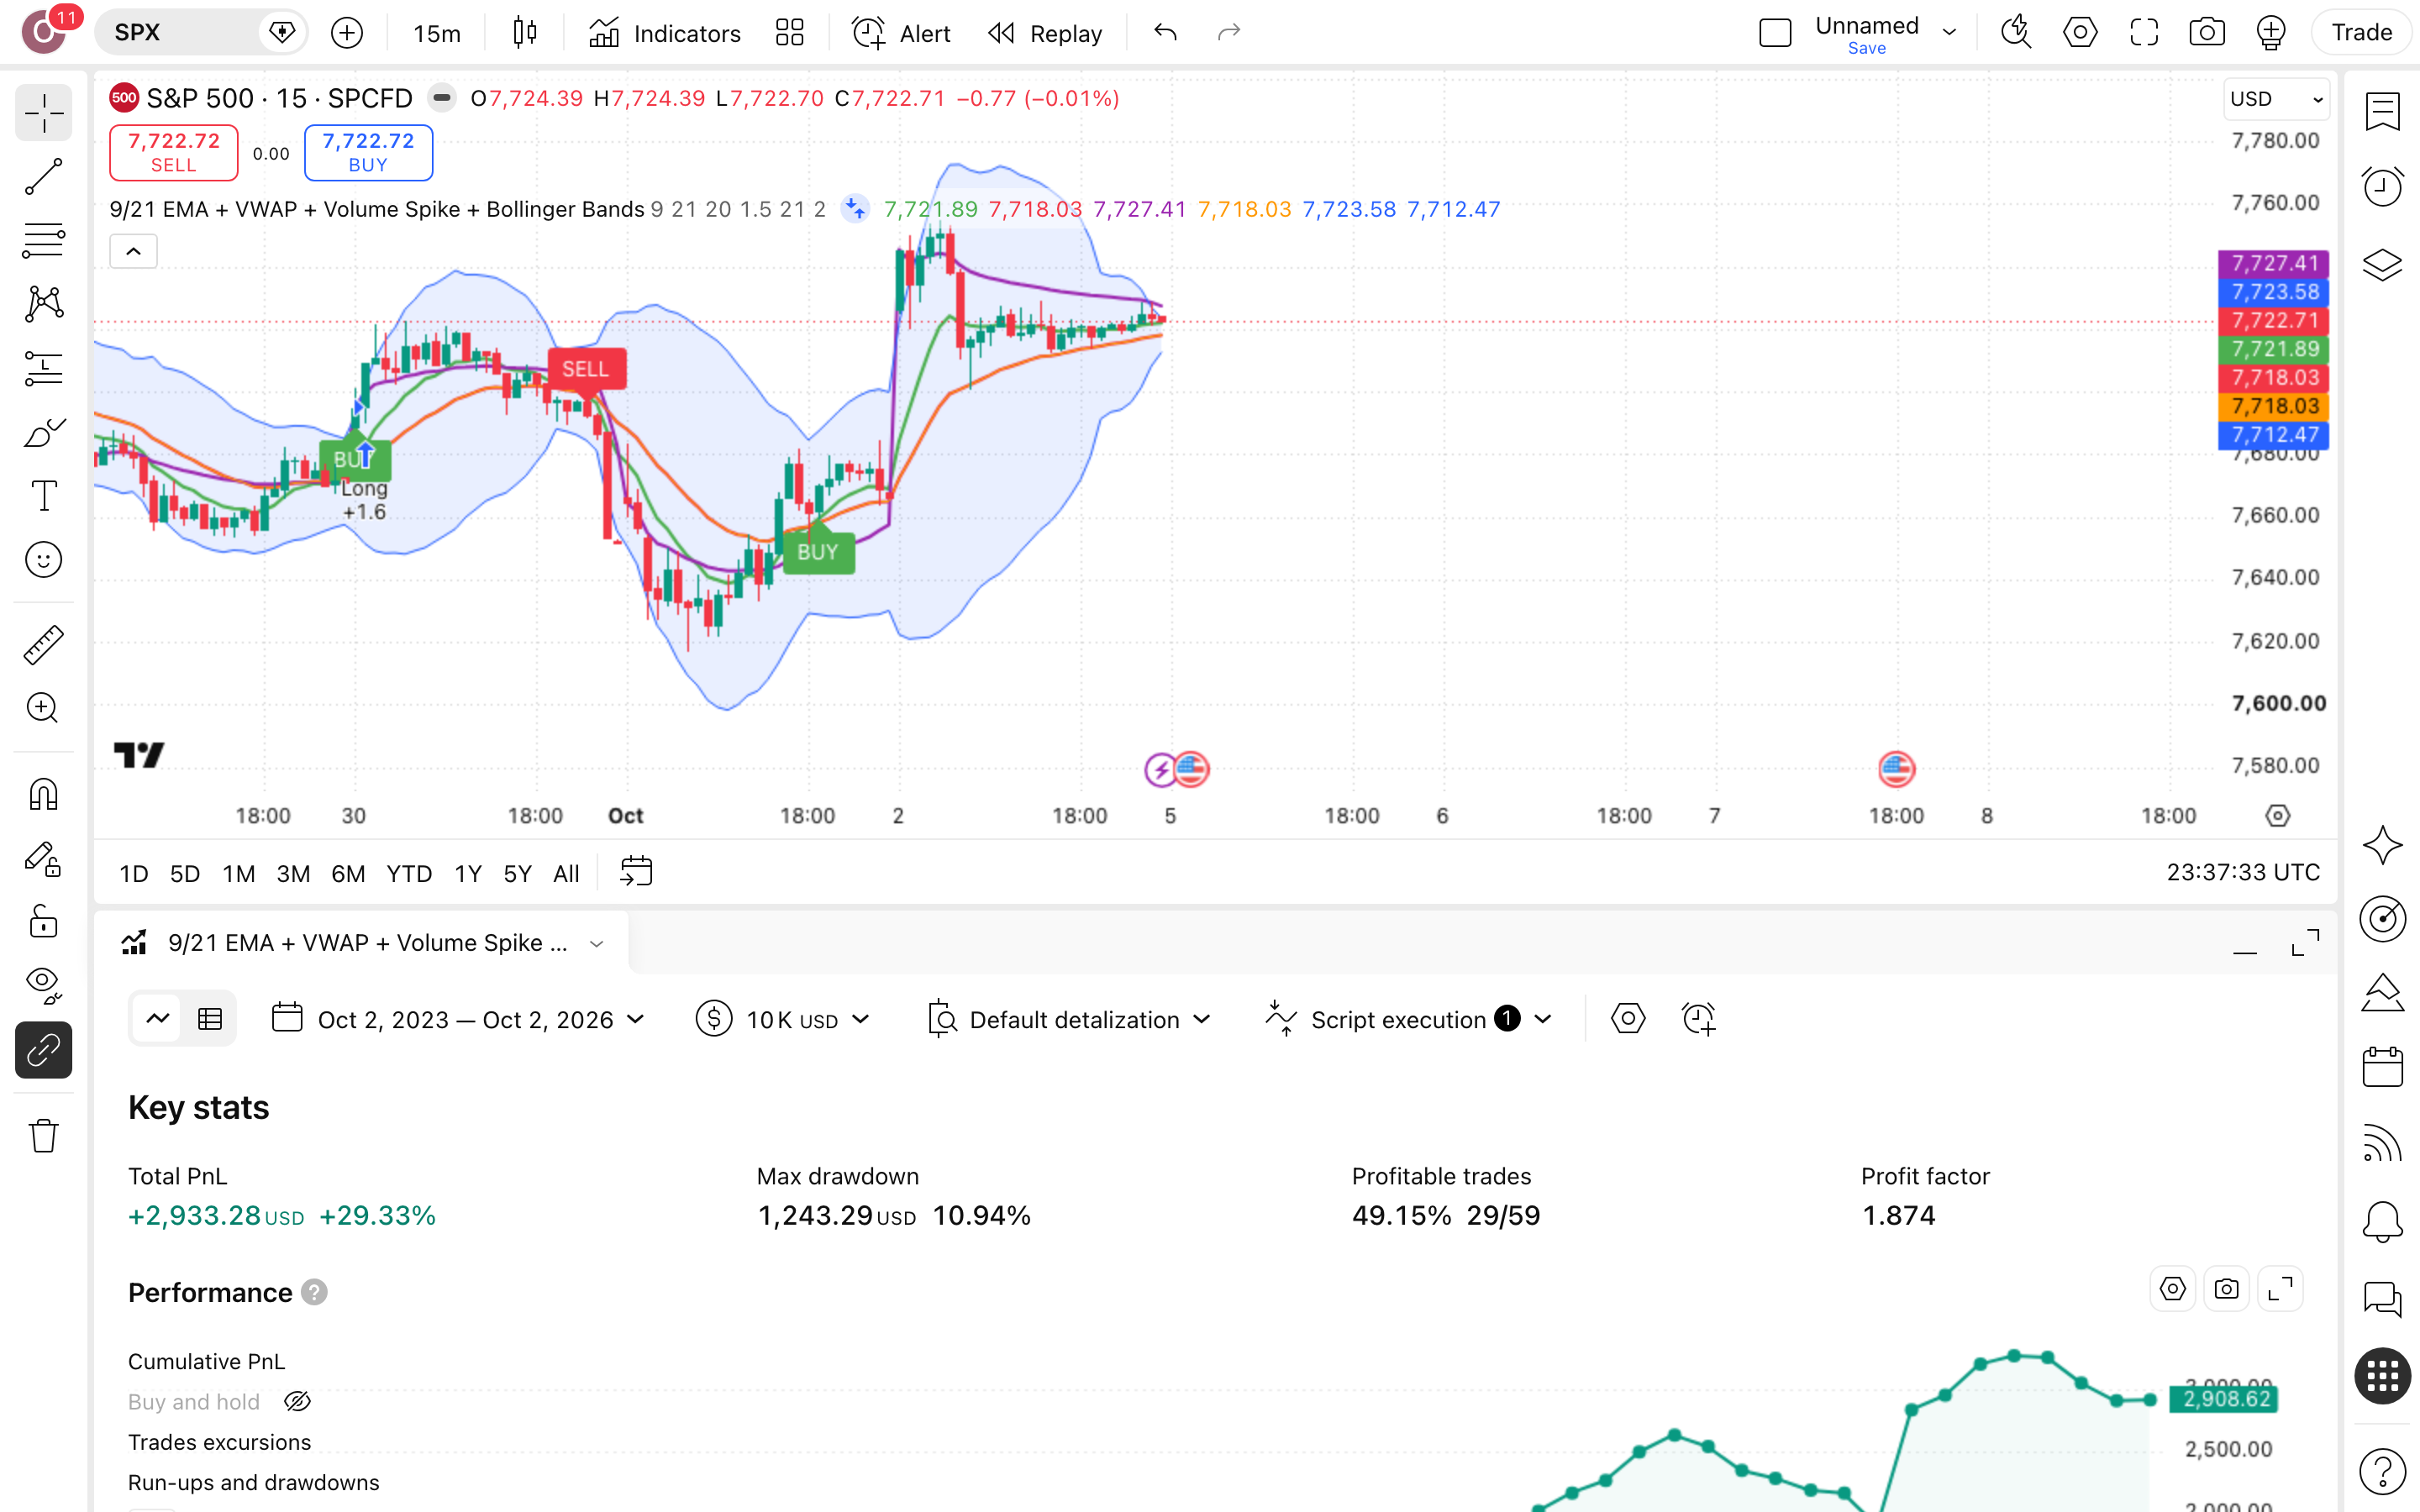Switch to the strategy trades list view
This screenshot has width=2420, height=1512.
click(x=210, y=1019)
